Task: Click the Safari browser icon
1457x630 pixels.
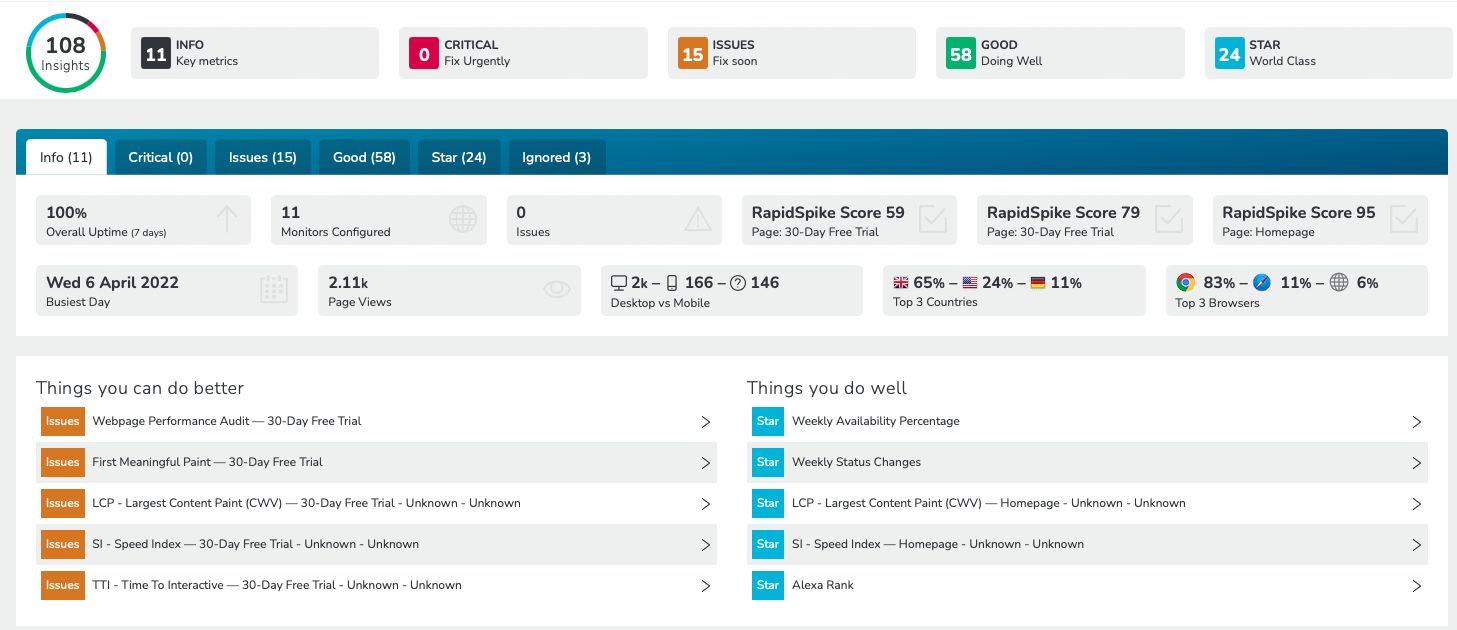Action: pyautogui.click(x=1262, y=283)
